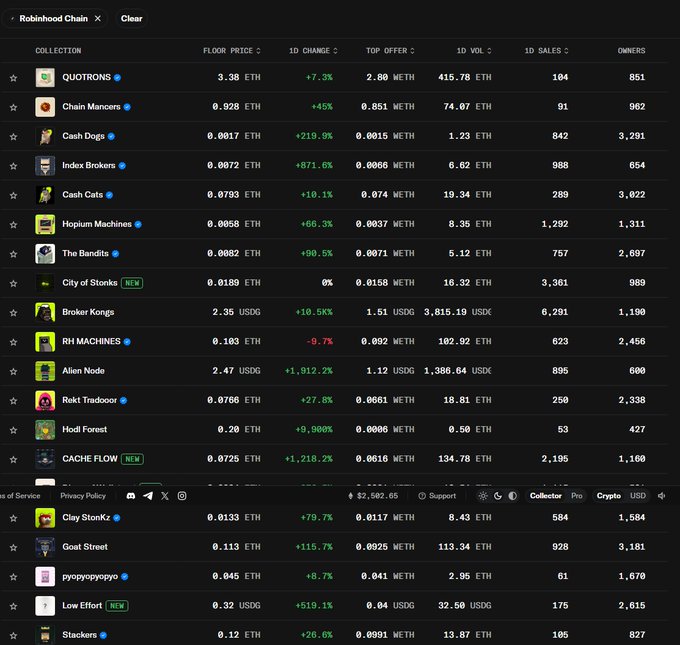Click the Collection column header
This screenshot has width=680, height=645.
58,51
